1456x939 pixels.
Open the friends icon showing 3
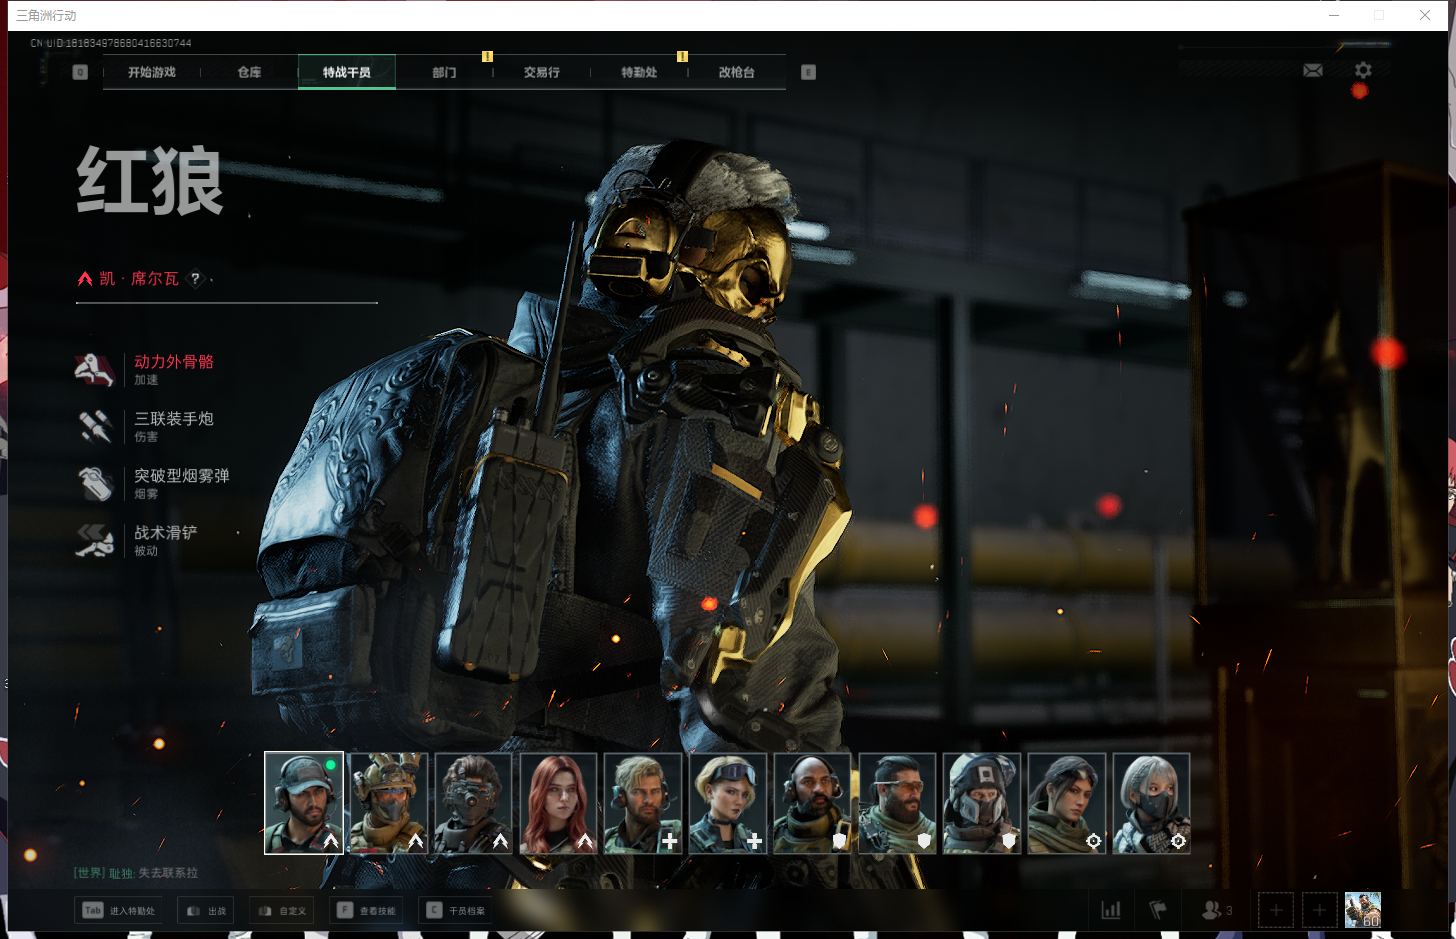click(x=1217, y=910)
